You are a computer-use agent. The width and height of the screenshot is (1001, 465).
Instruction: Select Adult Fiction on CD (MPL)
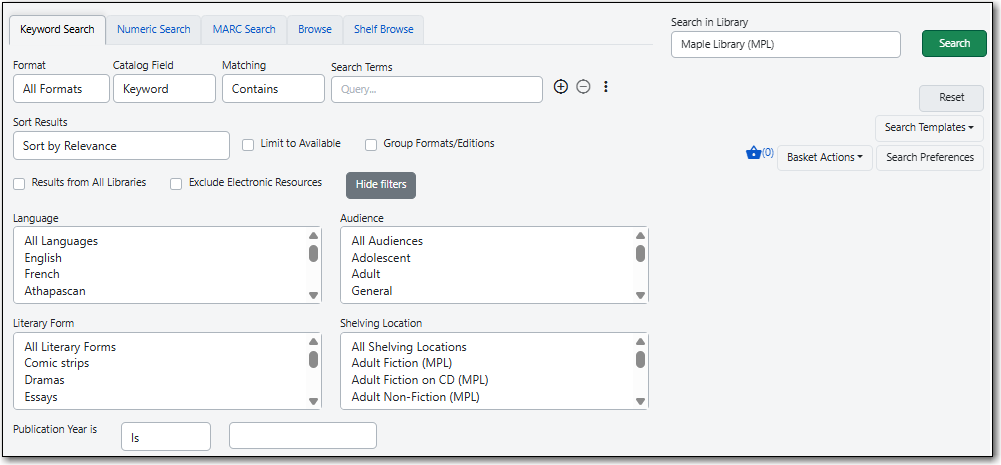click(419, 380)
